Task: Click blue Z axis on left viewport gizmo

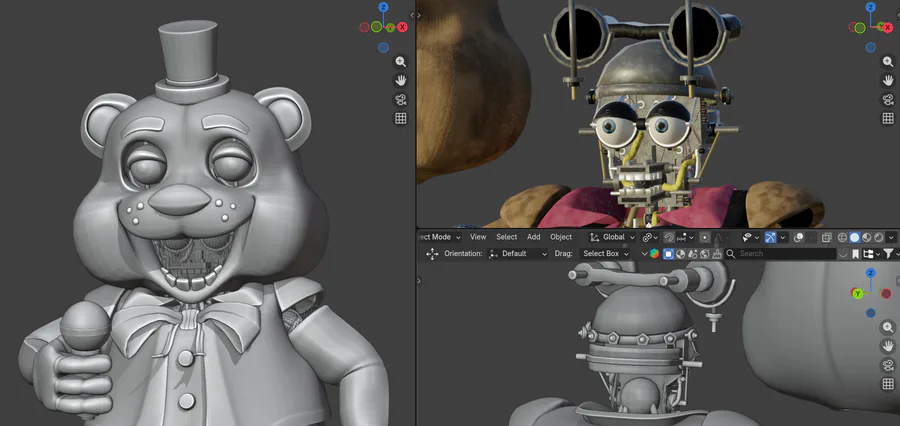Action: click(x=383, y=7)
